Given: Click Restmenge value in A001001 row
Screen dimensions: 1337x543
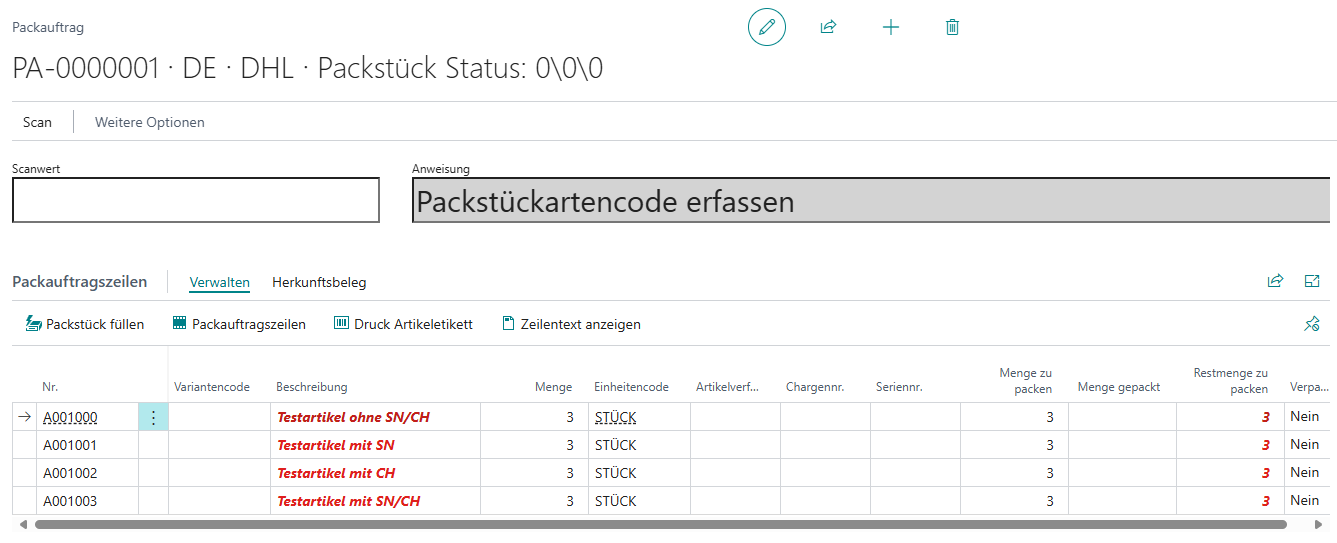Looking at the screenshot, I should [x=1265, y=445].
